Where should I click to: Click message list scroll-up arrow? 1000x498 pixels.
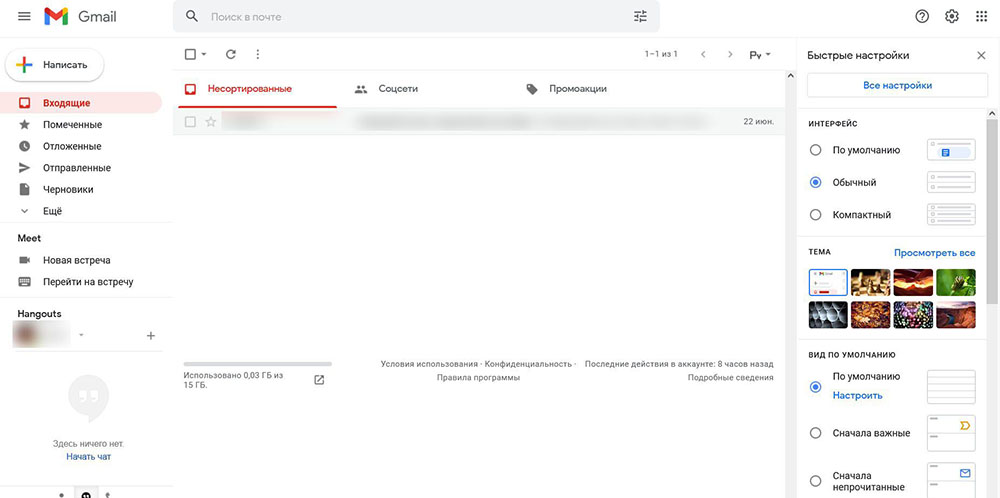(791, 76)
